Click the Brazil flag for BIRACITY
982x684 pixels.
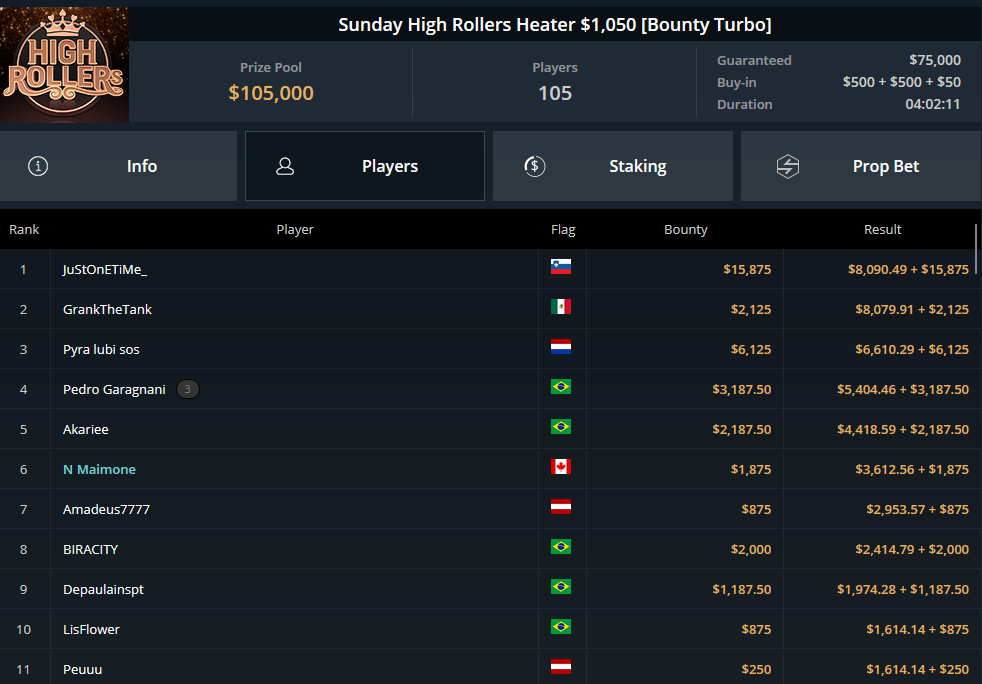coord(561,547)
